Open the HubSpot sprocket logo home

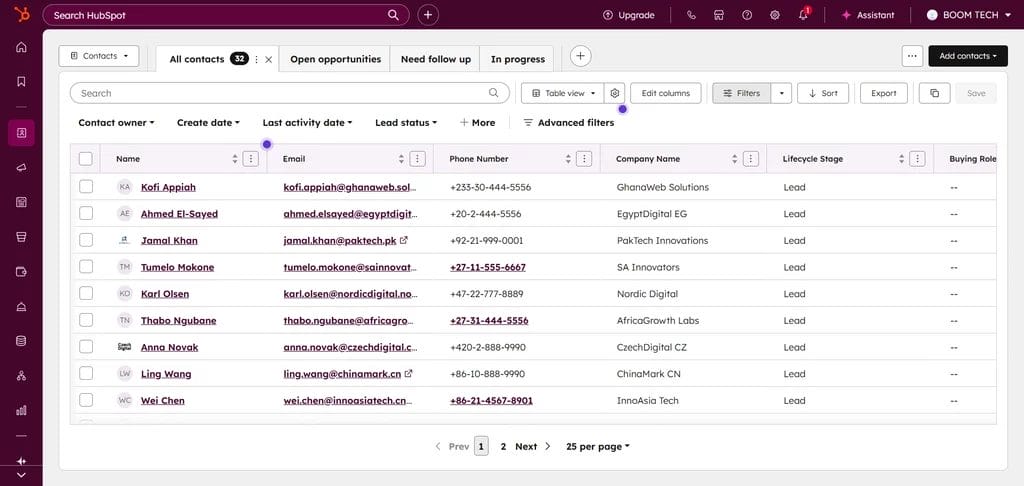coord(22,14)
